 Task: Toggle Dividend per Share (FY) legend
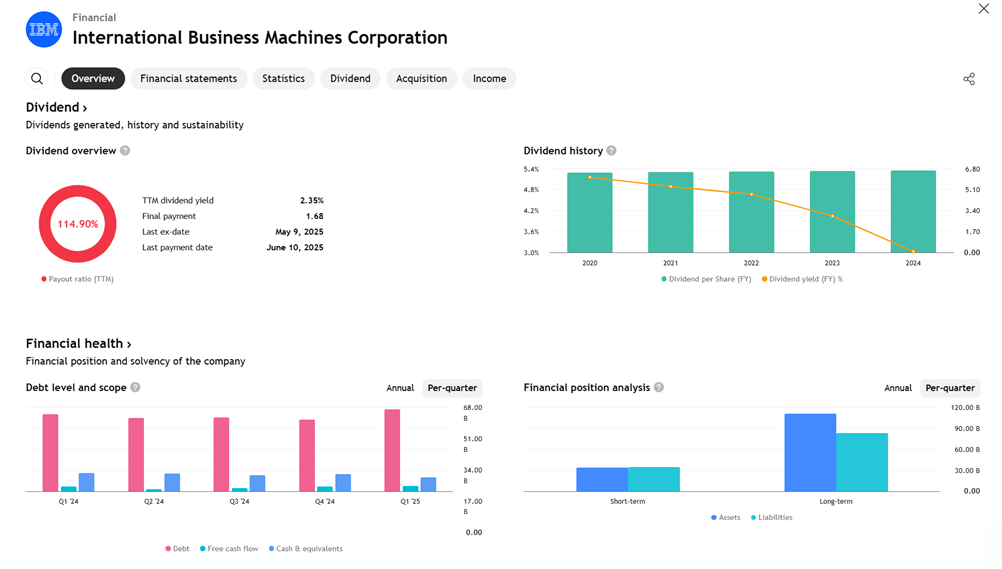pyautogui.click(x=706, y=279)
